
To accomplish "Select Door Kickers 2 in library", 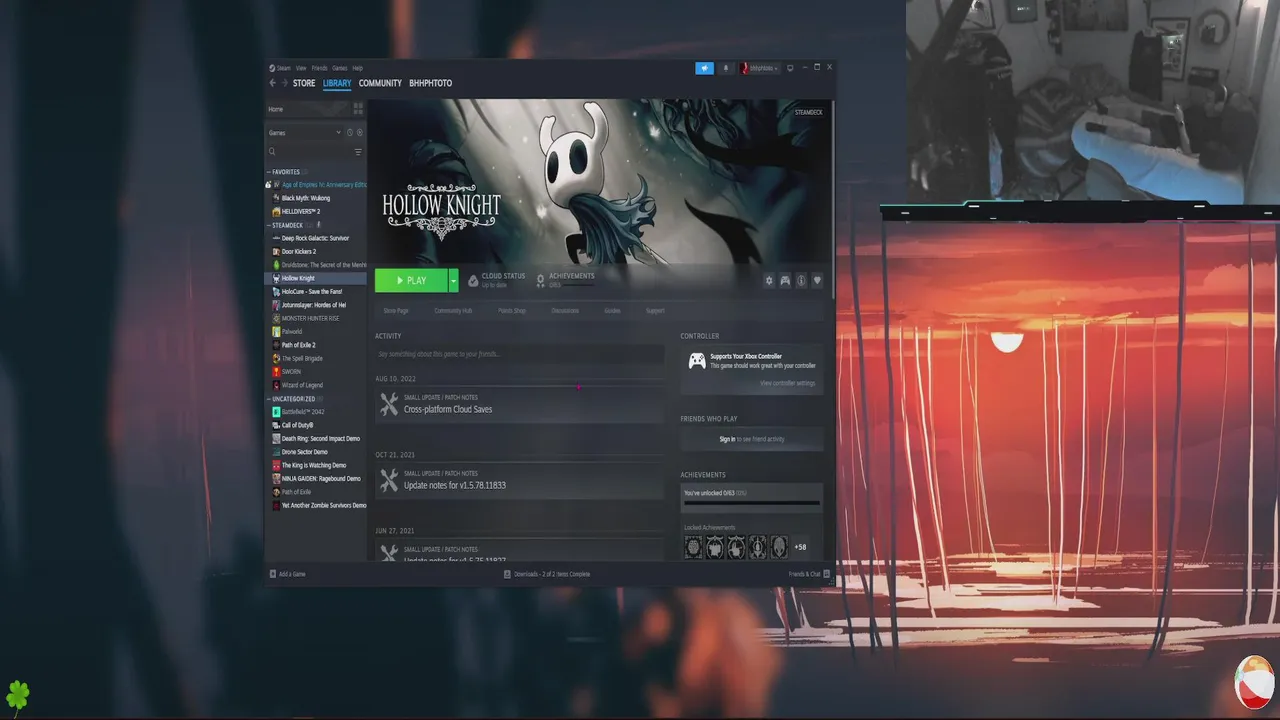I will tap(298, 251).
